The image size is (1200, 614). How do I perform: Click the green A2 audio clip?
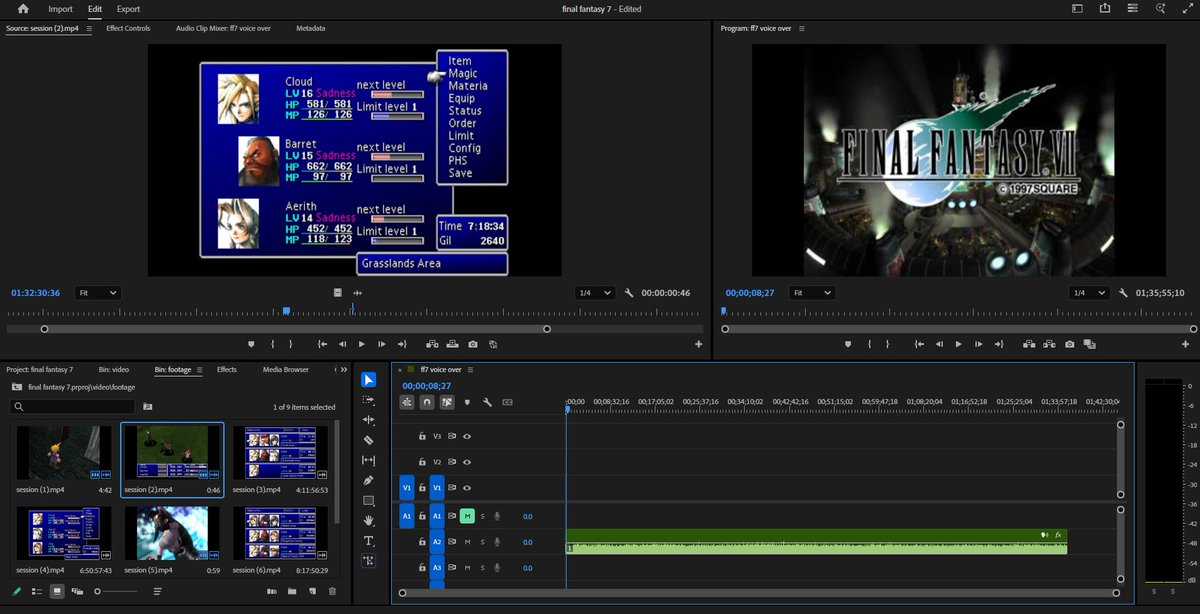click(816, 542)
